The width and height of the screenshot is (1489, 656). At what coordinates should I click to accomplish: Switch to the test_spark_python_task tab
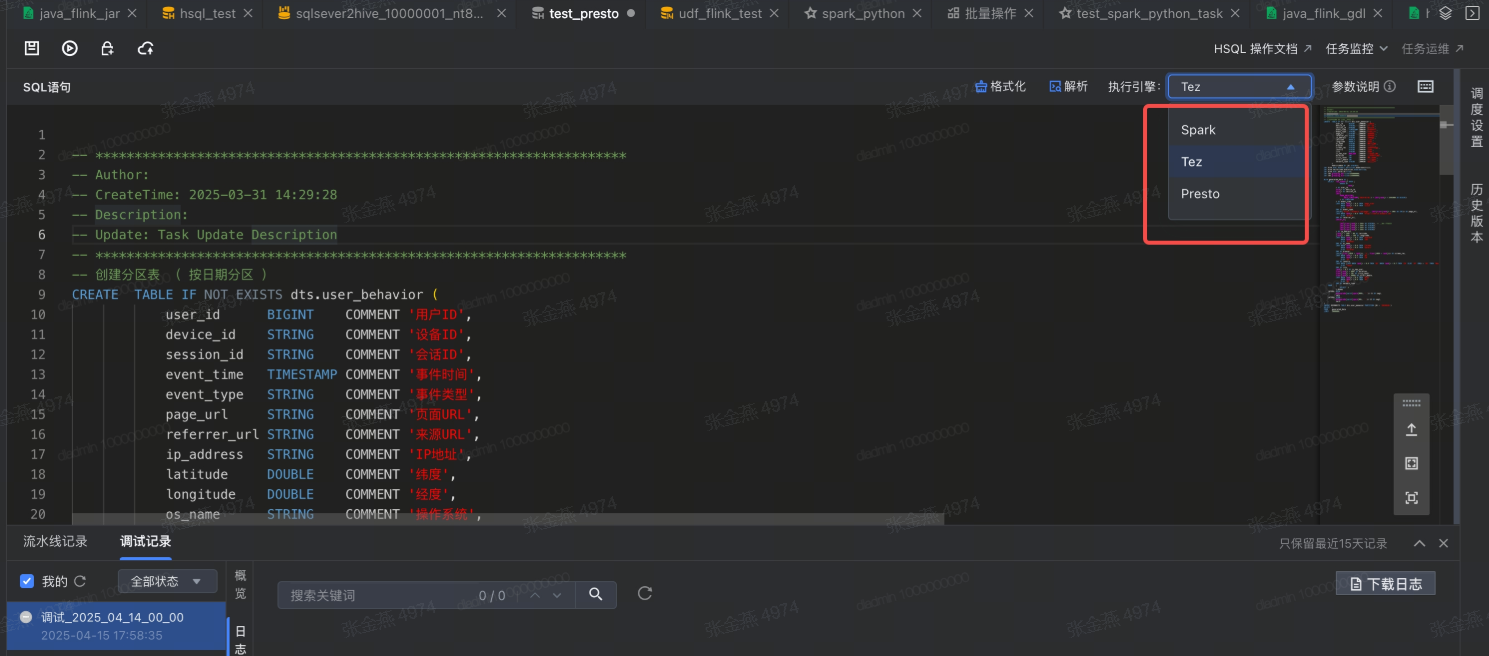[x=1149, y=14]
